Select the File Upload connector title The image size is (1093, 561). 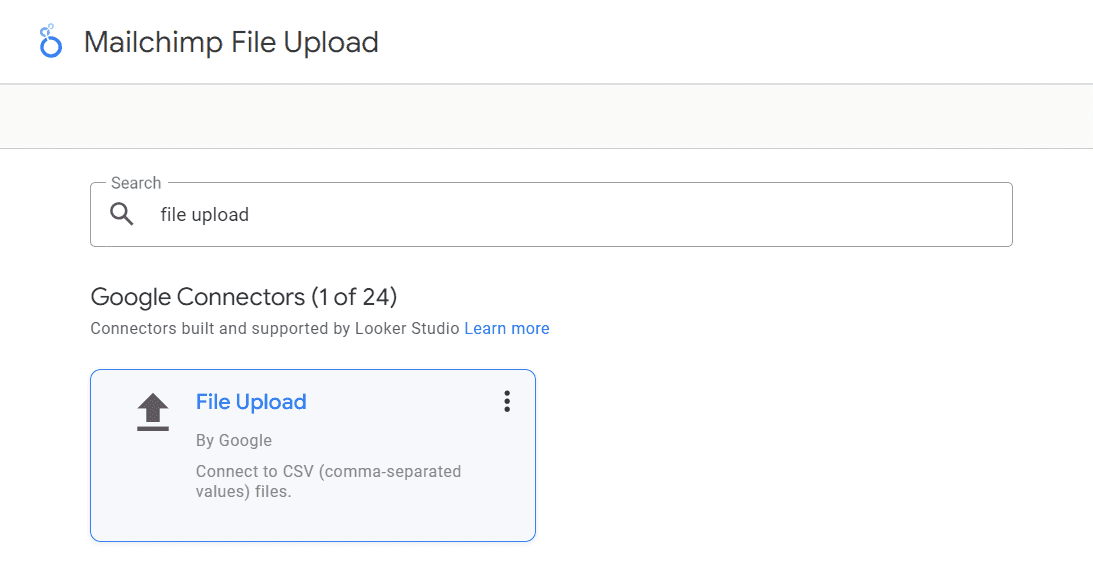[251, 402]
